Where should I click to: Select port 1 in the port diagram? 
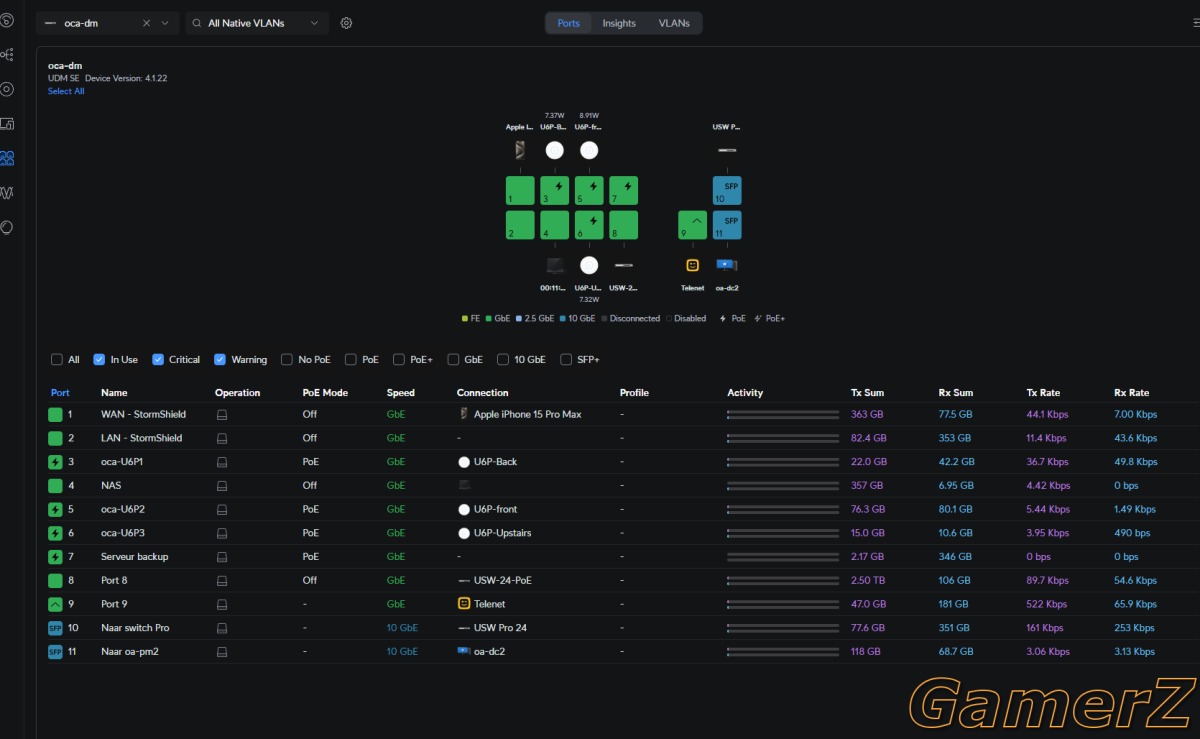[520, 190]
